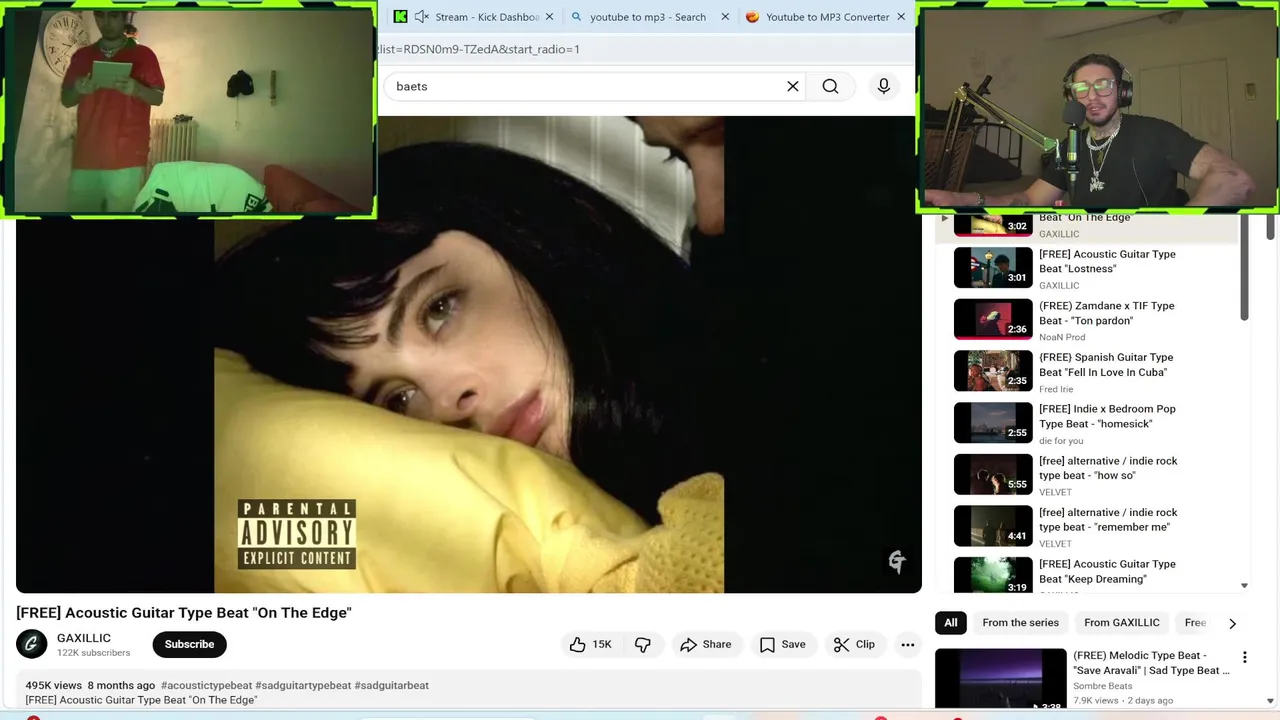This screenshot has width=1280, height=720.
Task: Click the "122K subscribers" text
Action: click(x=93, y=653)
